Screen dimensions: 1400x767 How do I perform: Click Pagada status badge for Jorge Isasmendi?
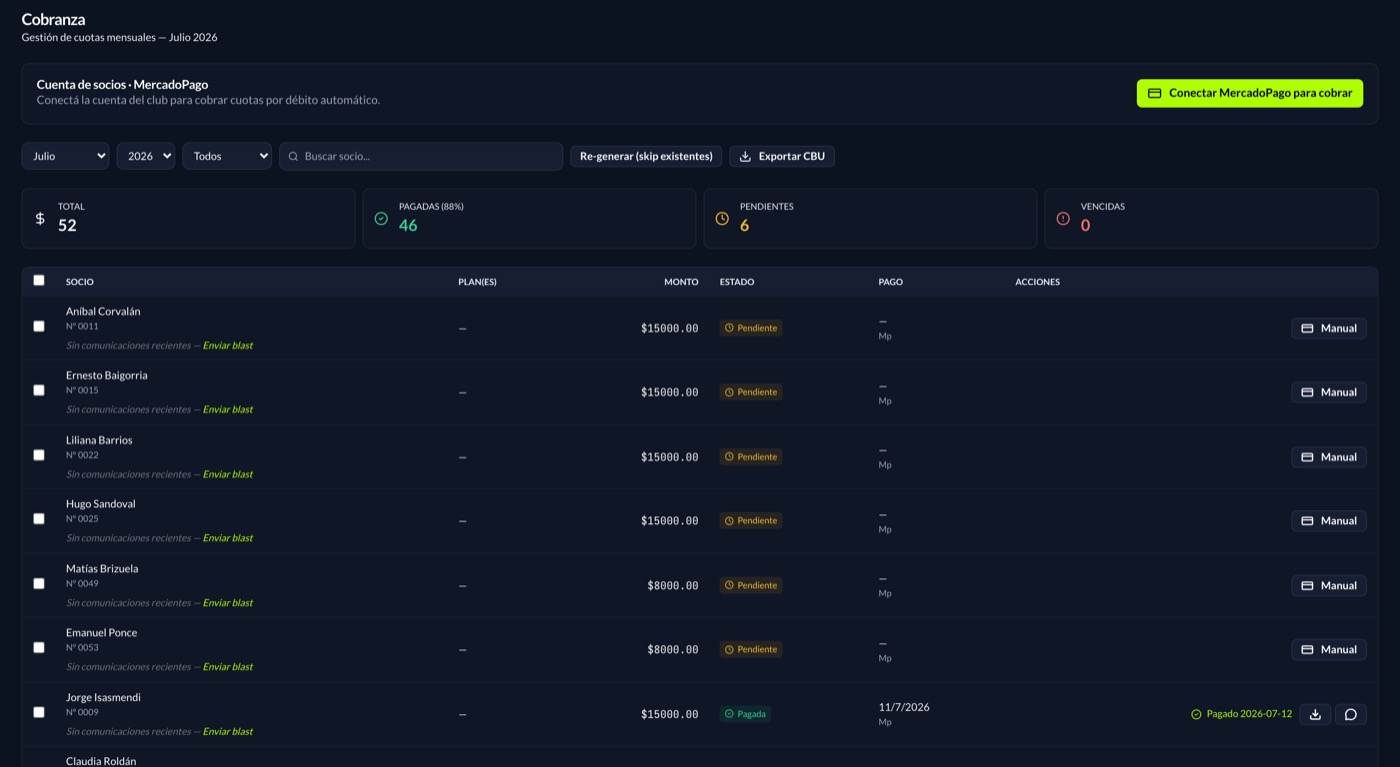point(745,714)
